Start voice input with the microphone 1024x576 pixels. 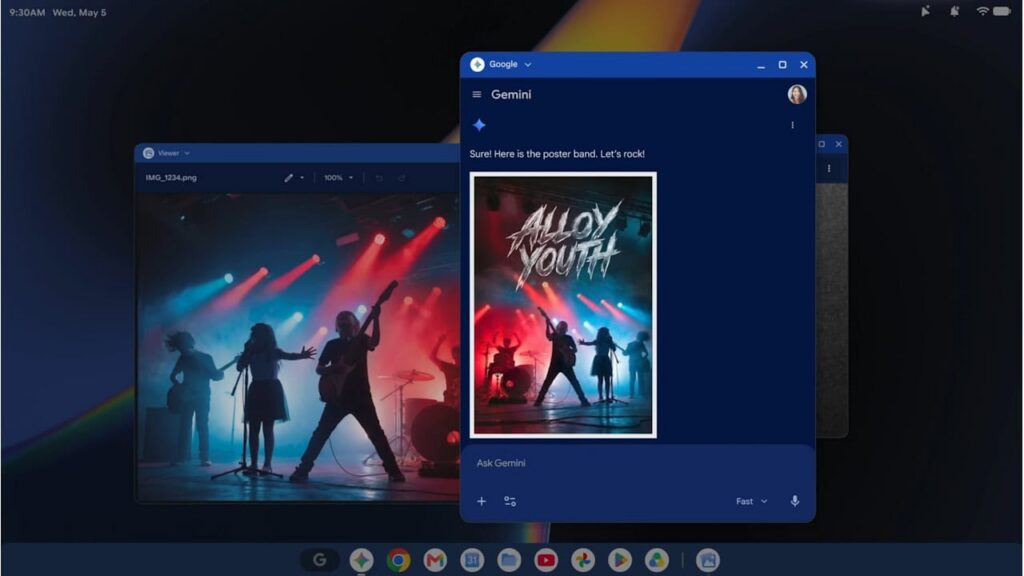[x=795, y=501]
